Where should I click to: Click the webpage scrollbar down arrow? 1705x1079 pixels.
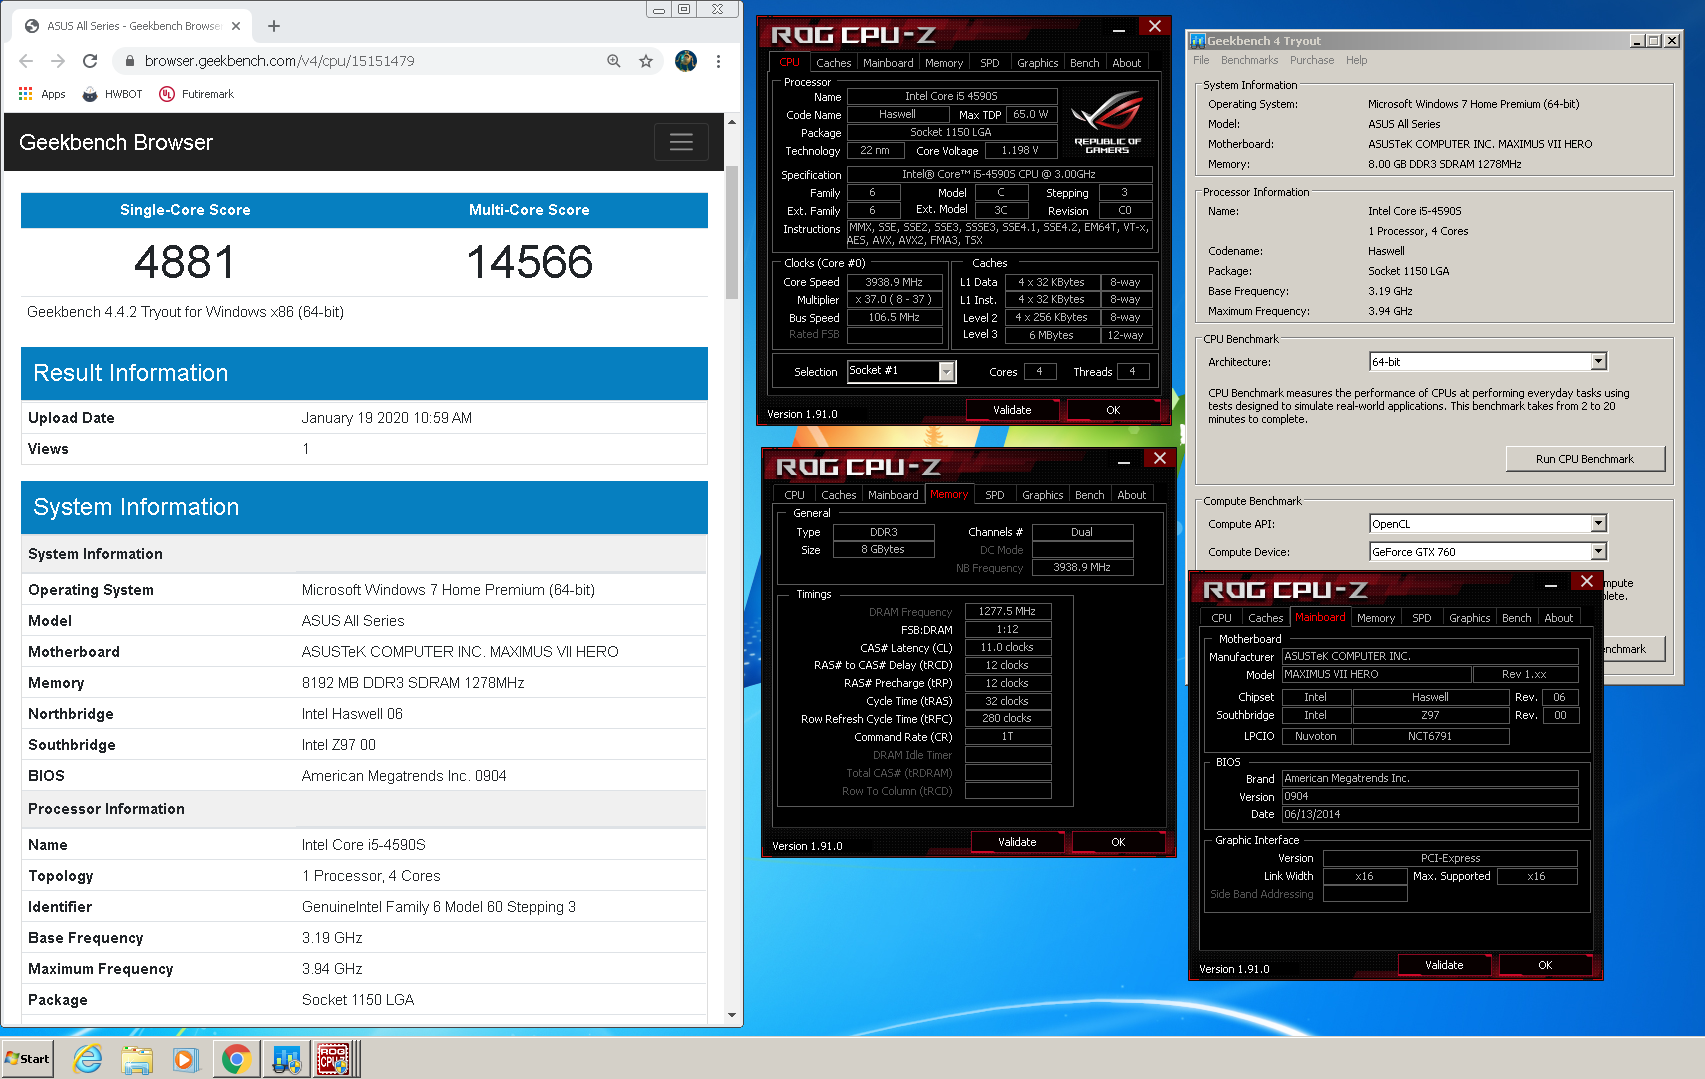pyautogui.click(x=732, y=1014)
